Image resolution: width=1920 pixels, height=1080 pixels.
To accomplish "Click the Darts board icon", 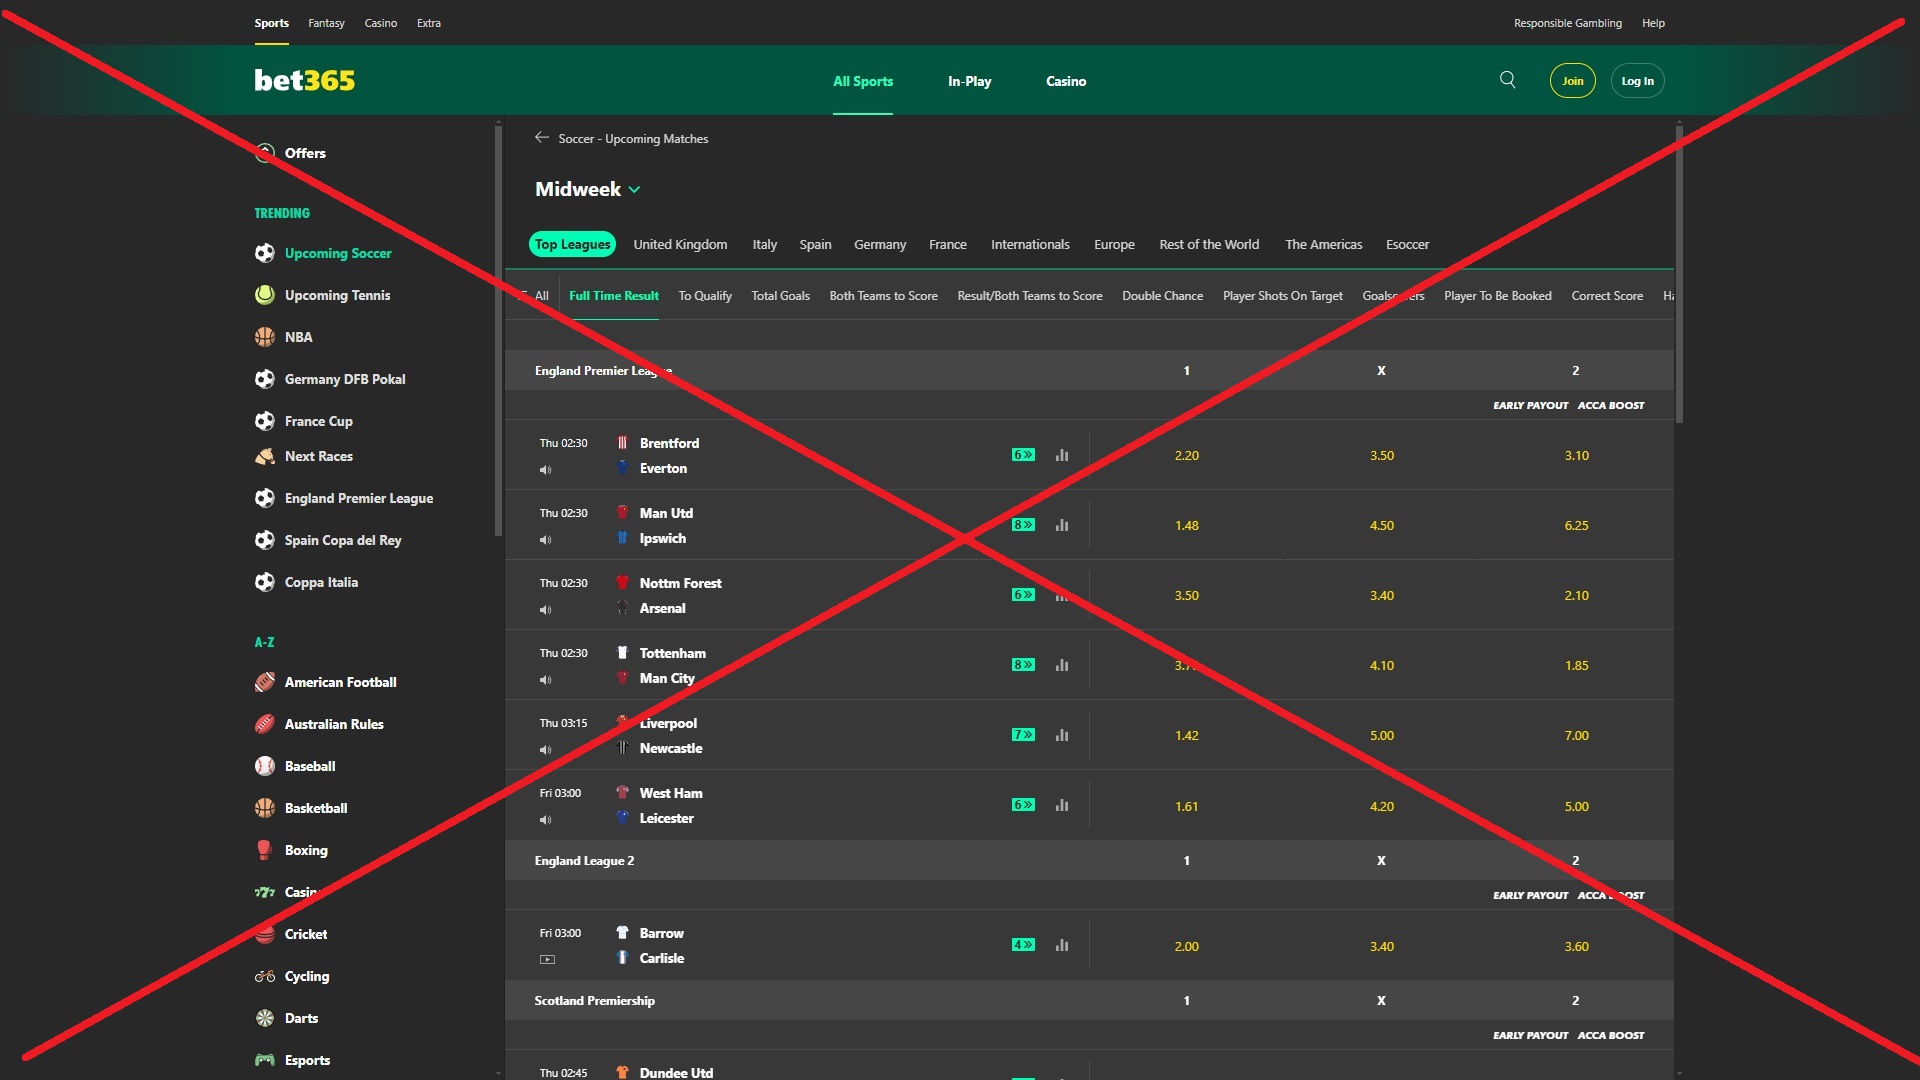I will [265, 1018].
